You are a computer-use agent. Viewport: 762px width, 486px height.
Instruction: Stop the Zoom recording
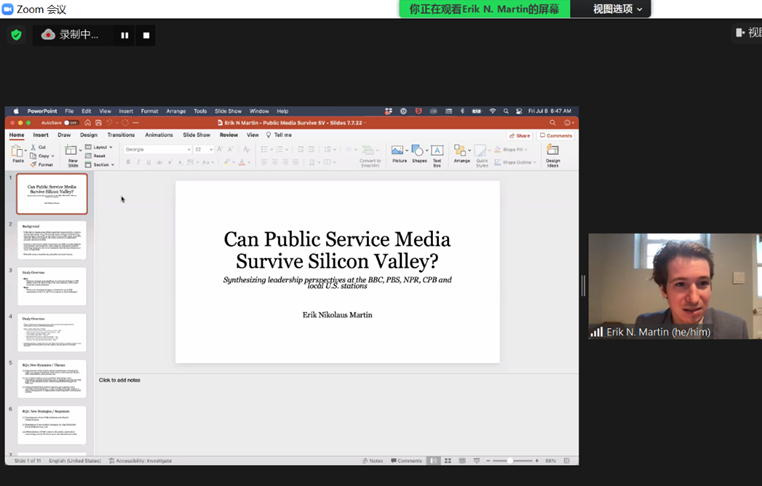146,35
